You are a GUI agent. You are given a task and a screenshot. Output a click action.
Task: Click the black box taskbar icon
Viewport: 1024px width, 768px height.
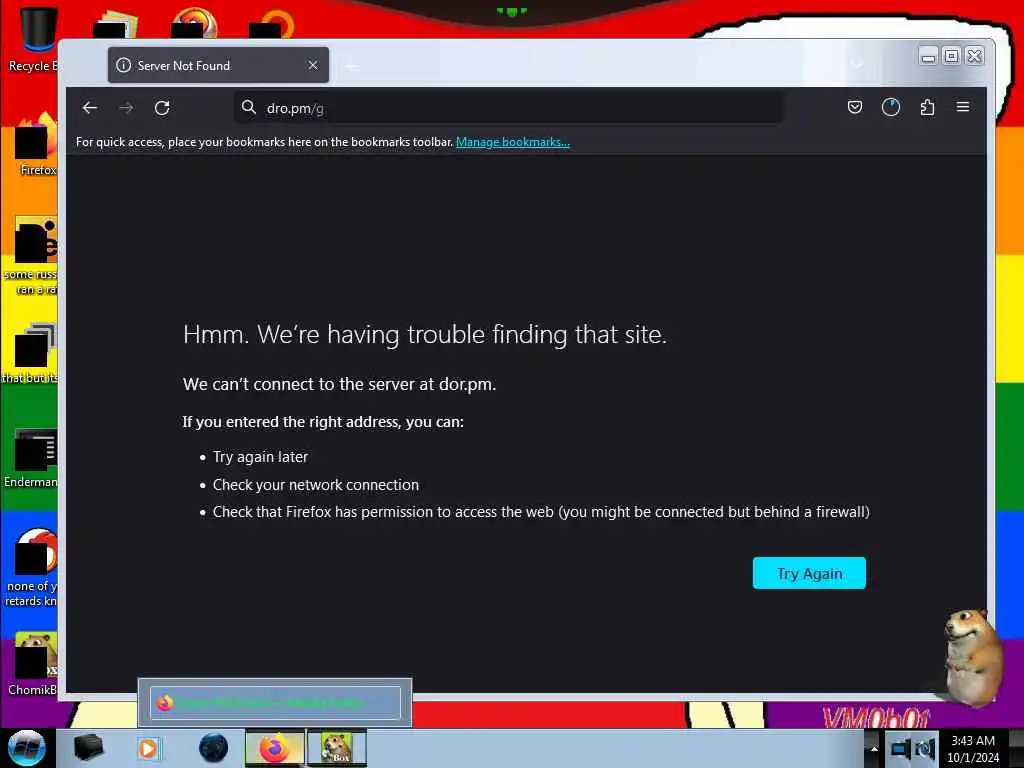tap(88, 748)
